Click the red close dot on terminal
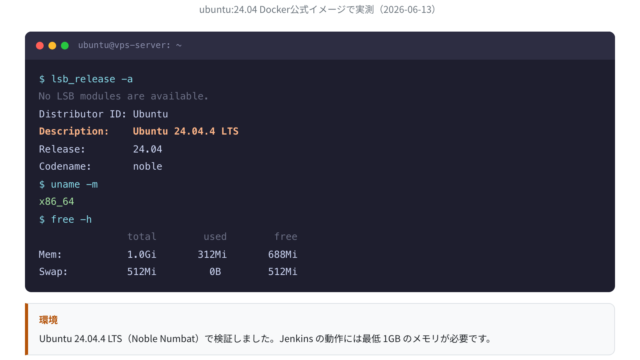640x360 pixels. (40, 46)
